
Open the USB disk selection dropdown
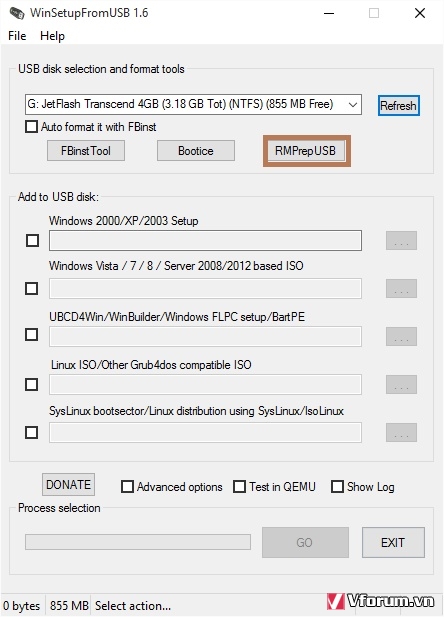pos(193,104)
